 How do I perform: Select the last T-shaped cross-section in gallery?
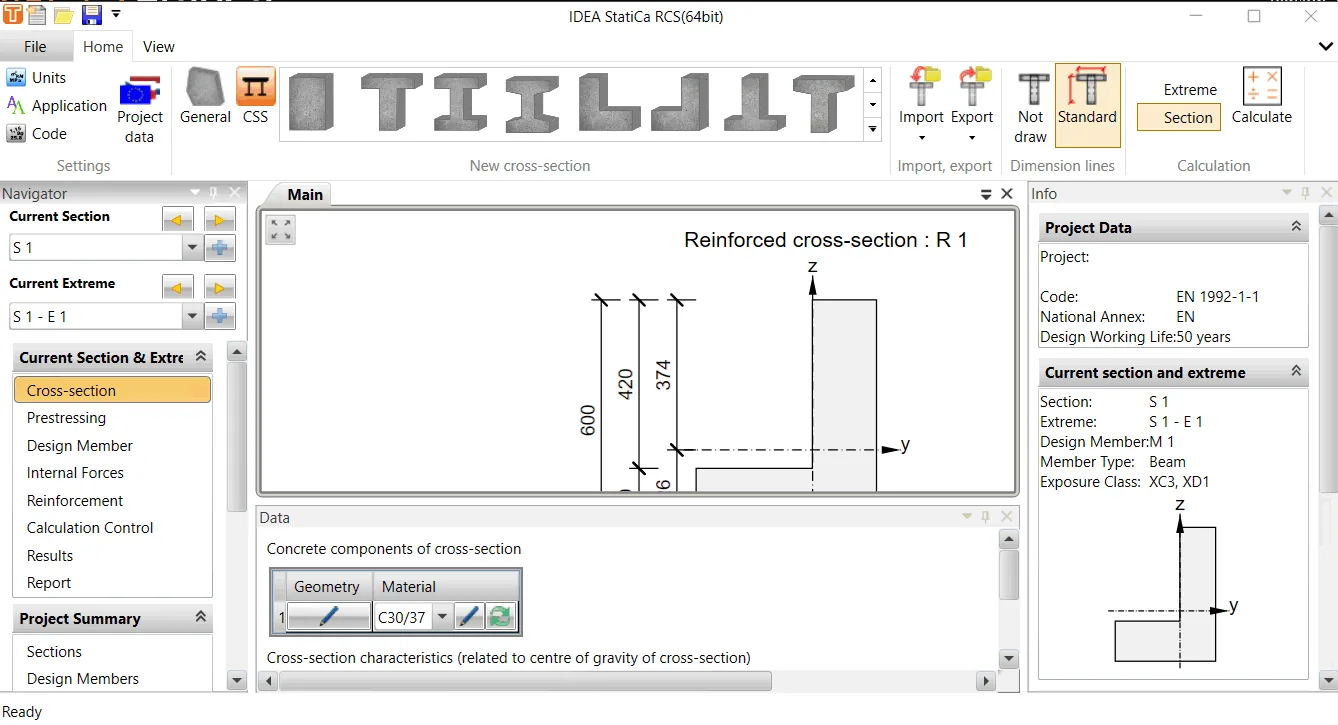[825, 103]
